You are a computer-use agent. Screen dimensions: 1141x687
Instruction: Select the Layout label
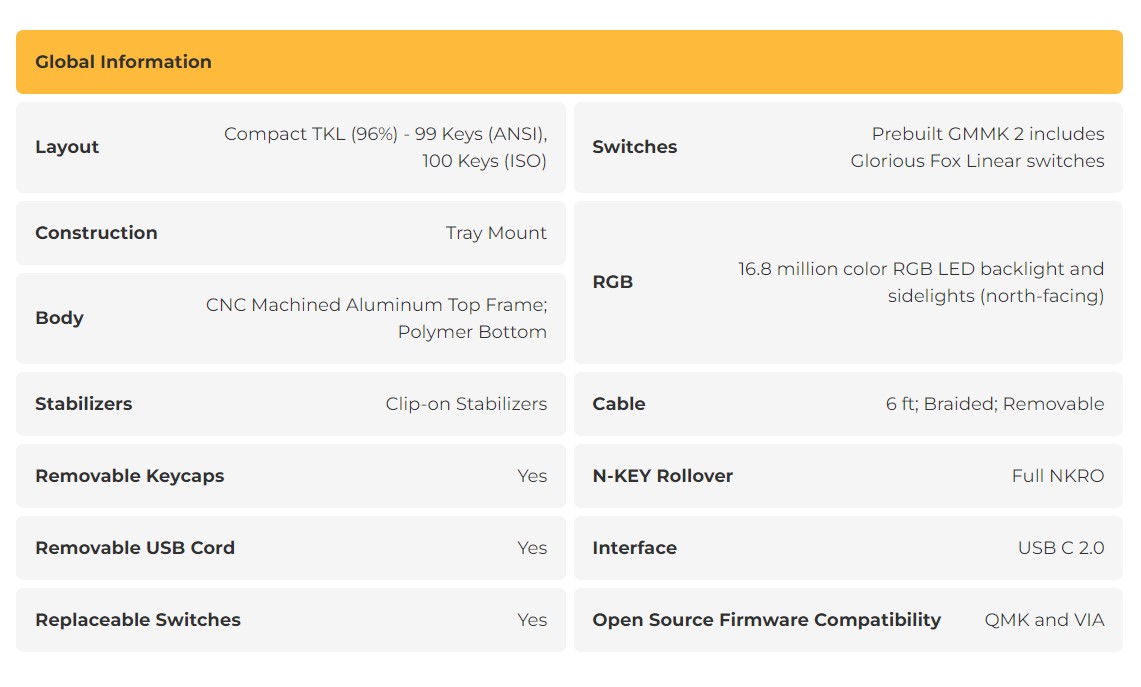click(x=67, y=147)
